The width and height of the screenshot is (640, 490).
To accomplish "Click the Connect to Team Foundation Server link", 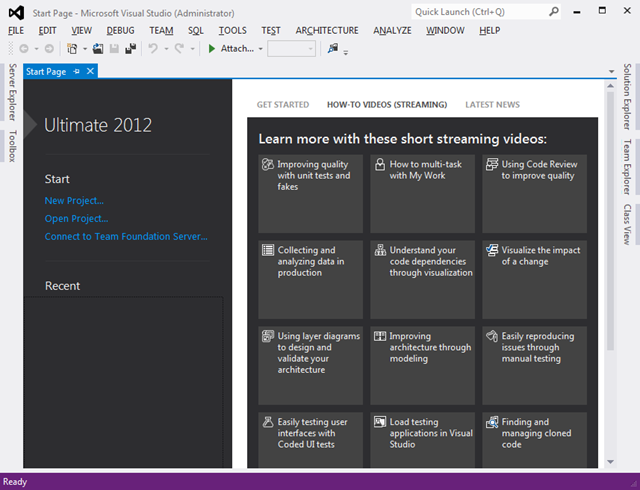I will tap(126, 237).
